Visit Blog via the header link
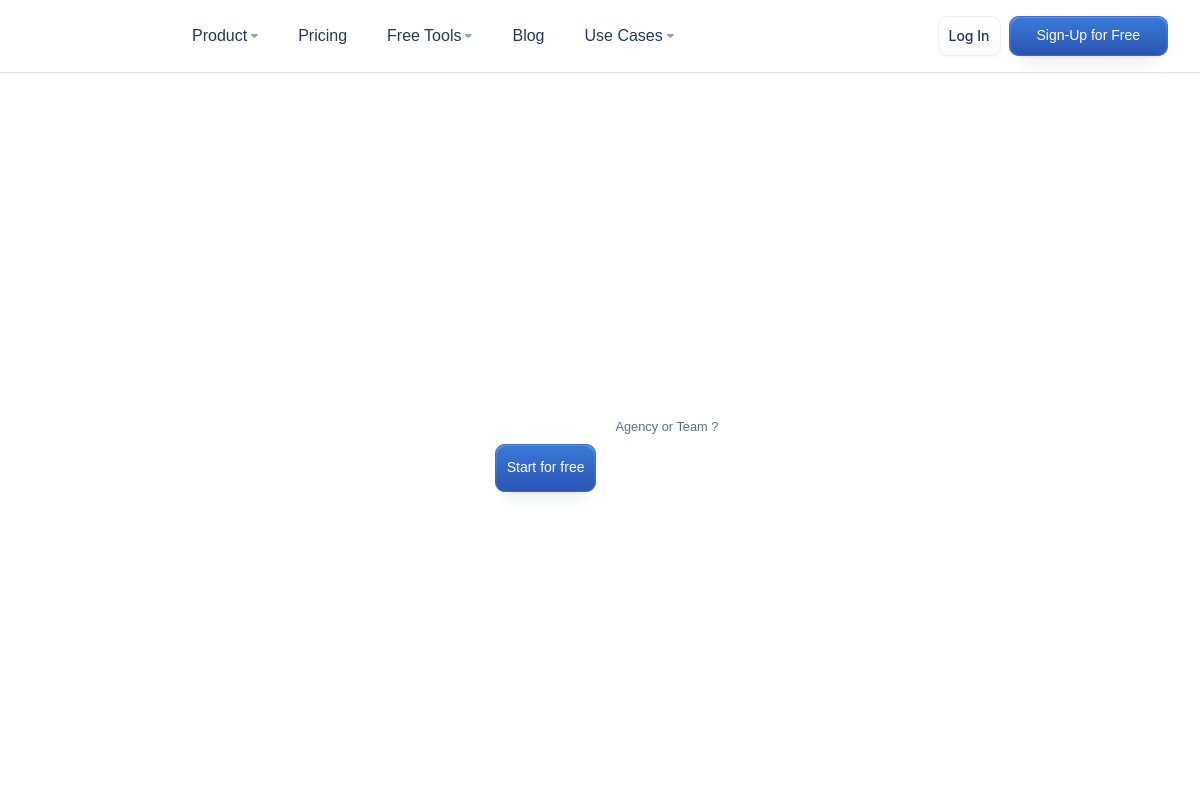The width and height of the screenshot is (1200, 800). click(528, 36)
